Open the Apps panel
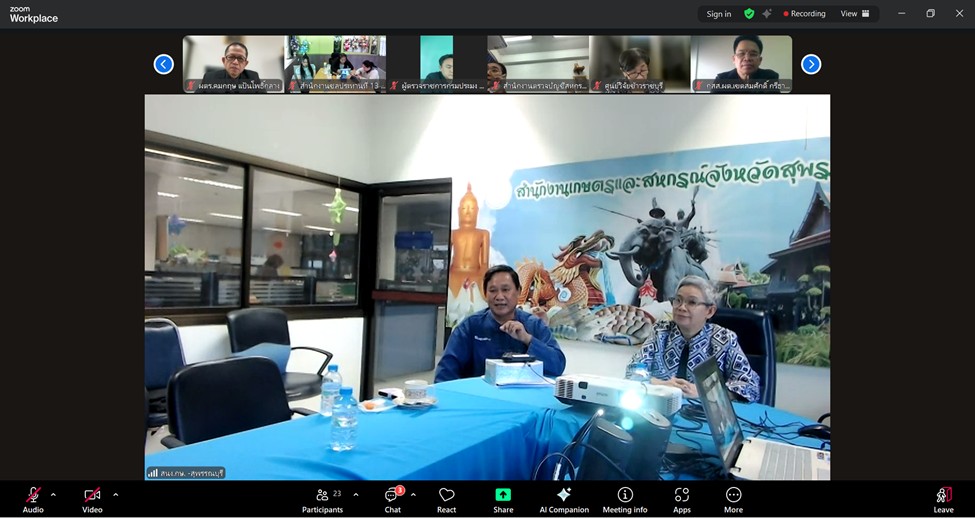Screen dimensions: 975x518 point(682,496)
